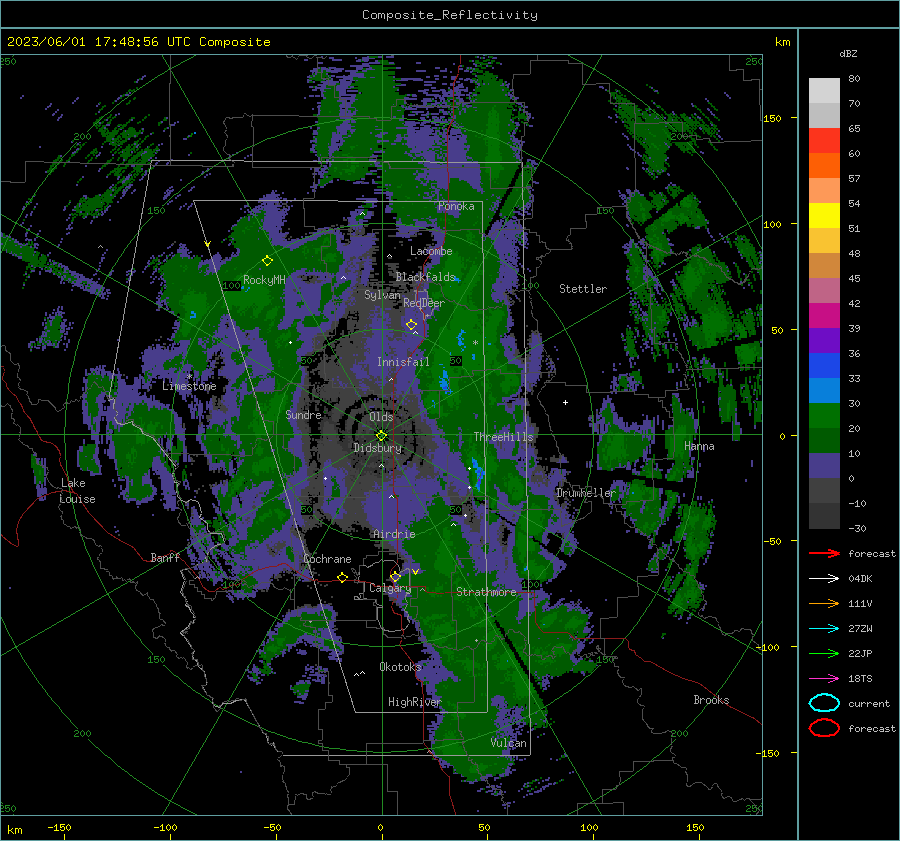The height and width of the screenshot is (841, 900).
Task: Pick the purple swatch between 10 and 0
Action: pos(824,465)
